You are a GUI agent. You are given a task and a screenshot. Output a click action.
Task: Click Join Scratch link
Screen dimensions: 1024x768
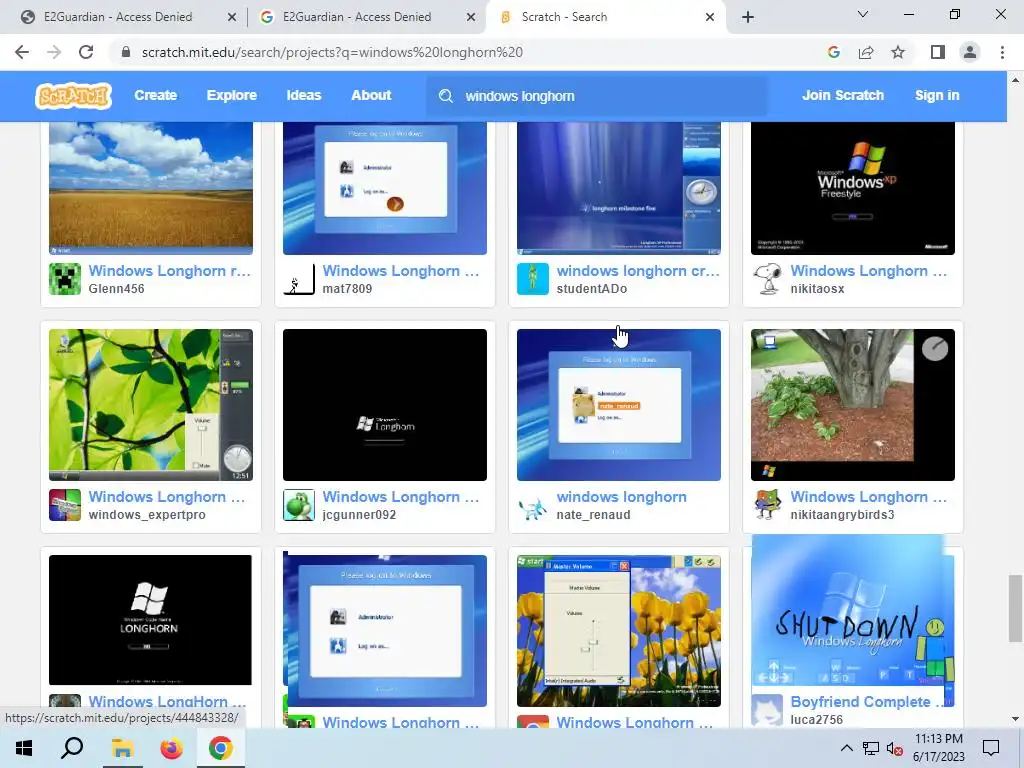pyautogui.click(x=842, y=95)
